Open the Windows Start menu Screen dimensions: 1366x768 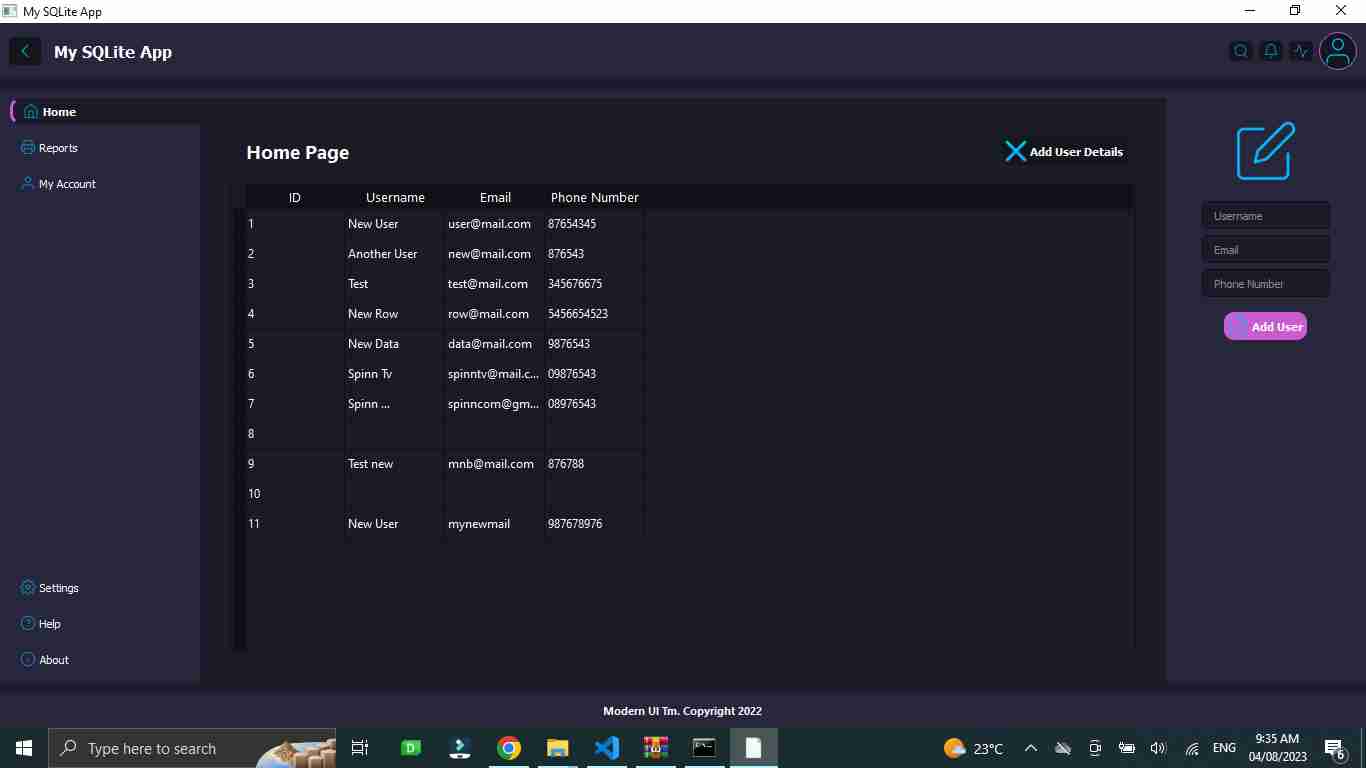[24, 748]
